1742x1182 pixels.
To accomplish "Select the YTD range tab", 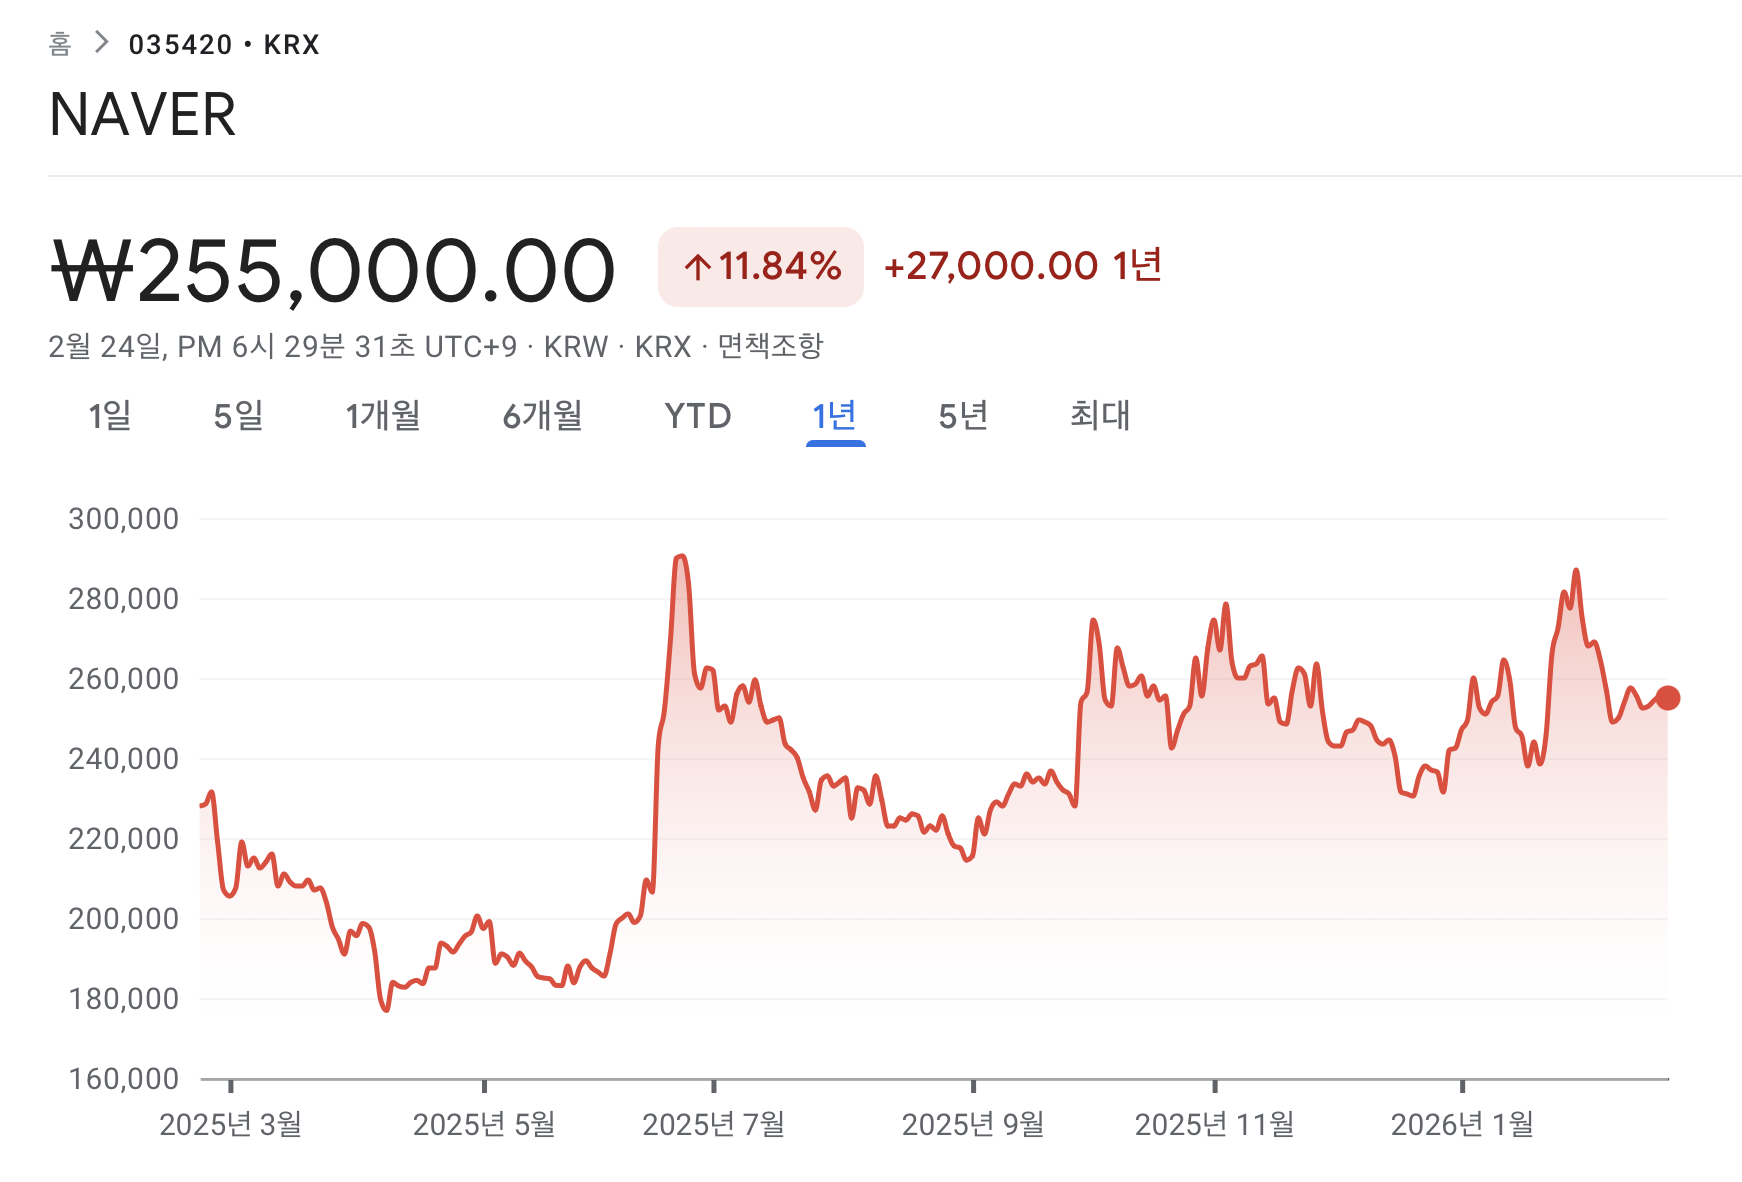I will [698, 415].
